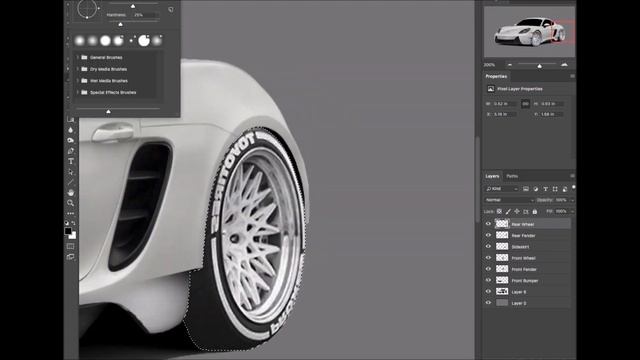640x360 pixels.
Task: Select the Hand tool
Action: [71, 192]
